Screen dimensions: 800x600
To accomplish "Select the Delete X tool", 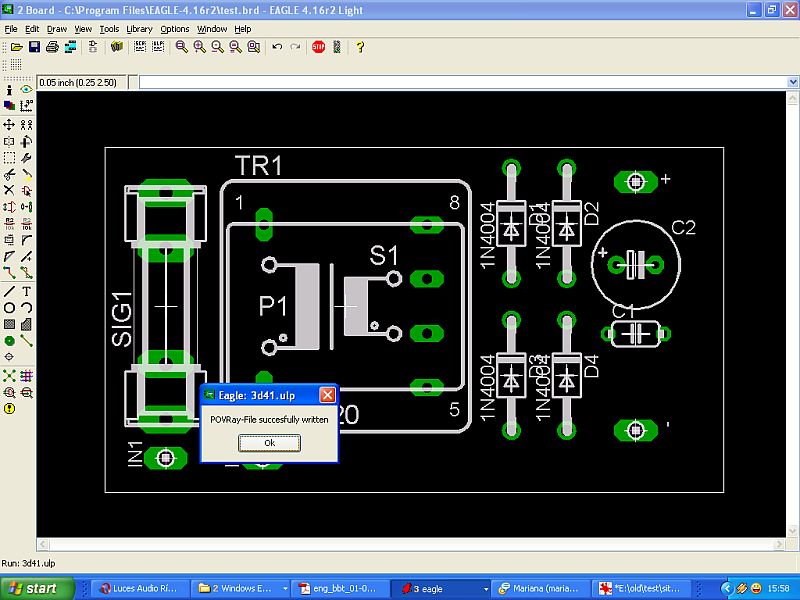I will [x=9, y=190].
